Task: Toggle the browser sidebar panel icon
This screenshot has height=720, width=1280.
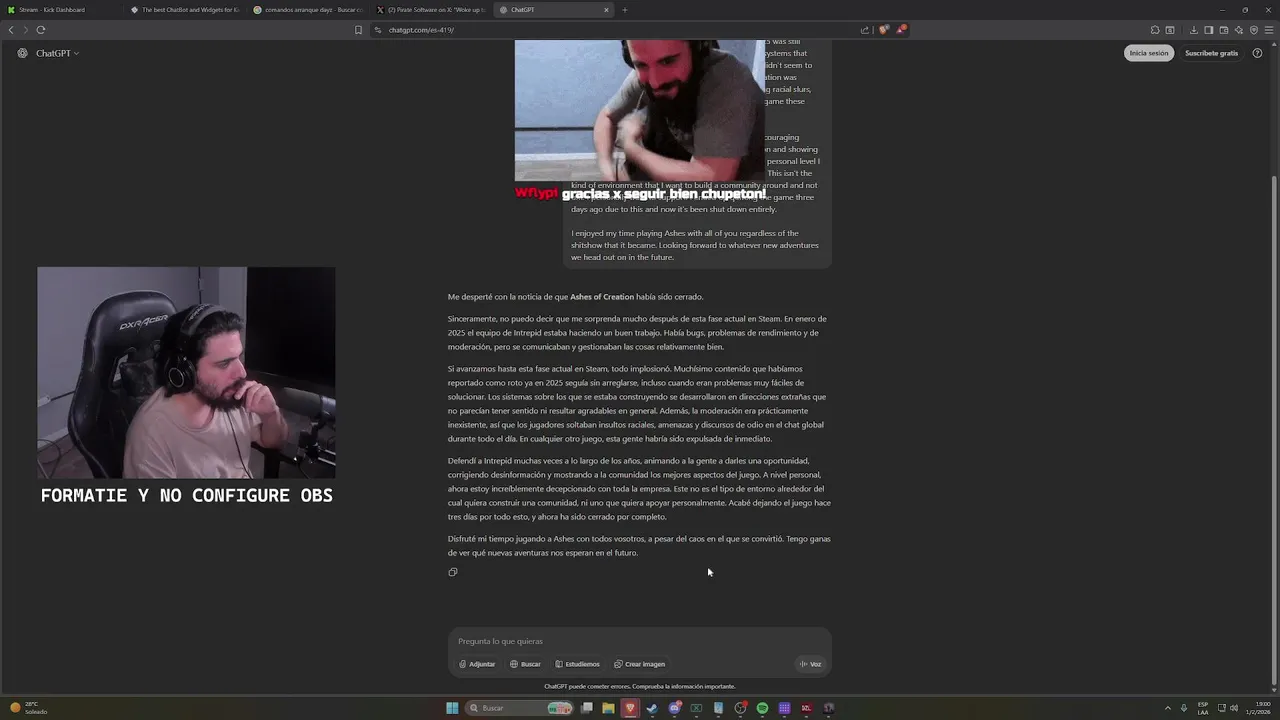Action: 1208,30
